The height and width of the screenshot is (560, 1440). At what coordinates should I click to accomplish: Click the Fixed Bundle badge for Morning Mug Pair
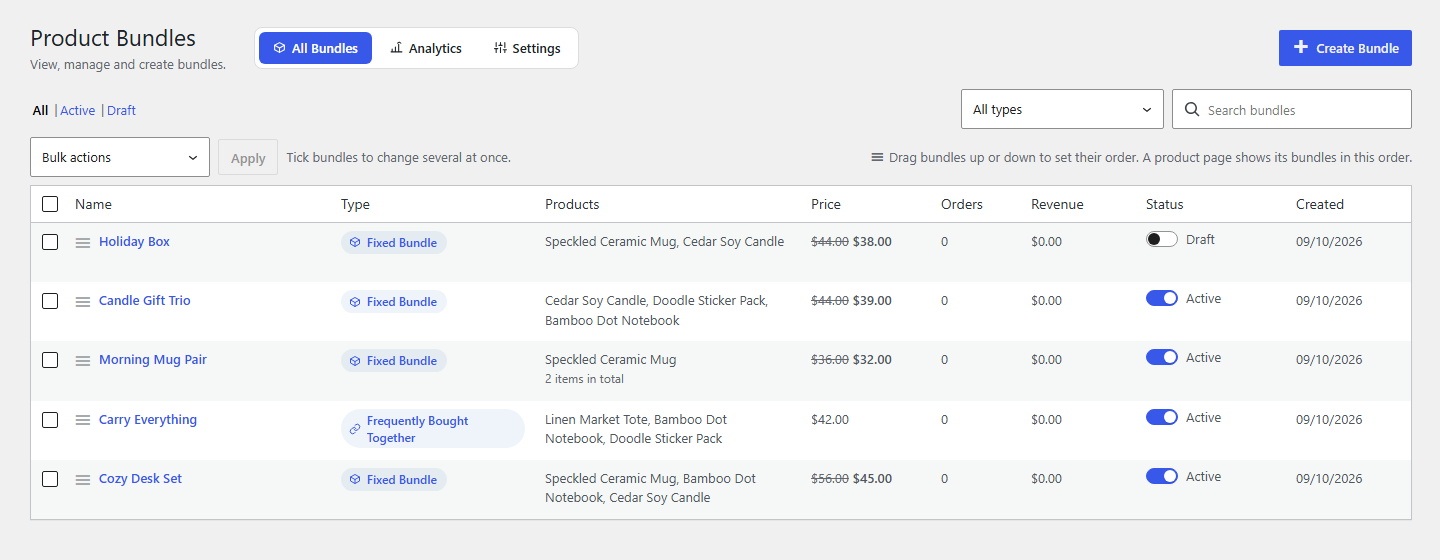point(394,361)
